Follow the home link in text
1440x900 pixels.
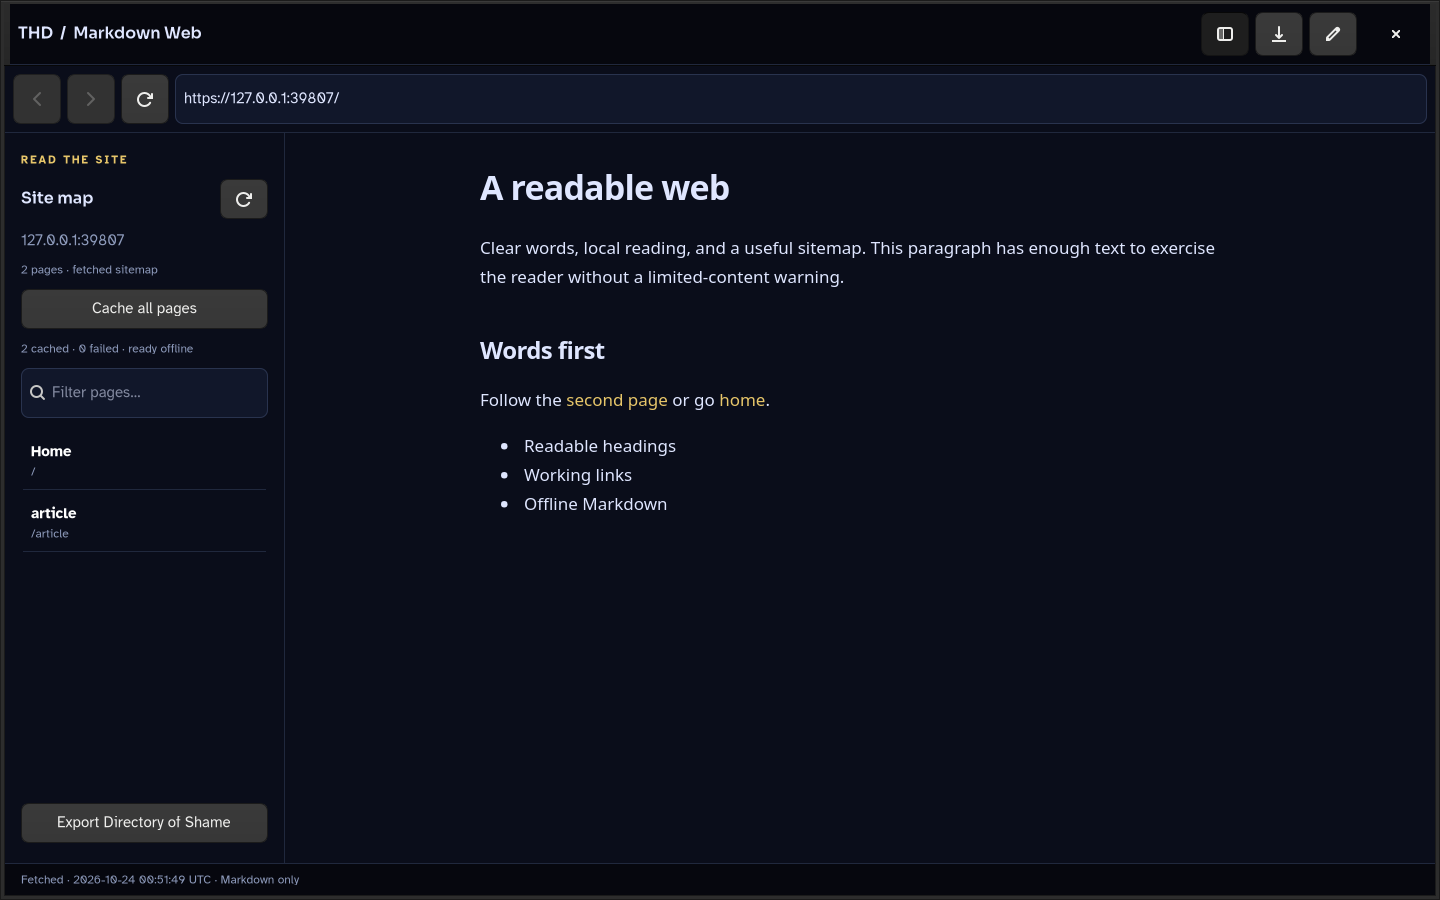pos(742,400)
